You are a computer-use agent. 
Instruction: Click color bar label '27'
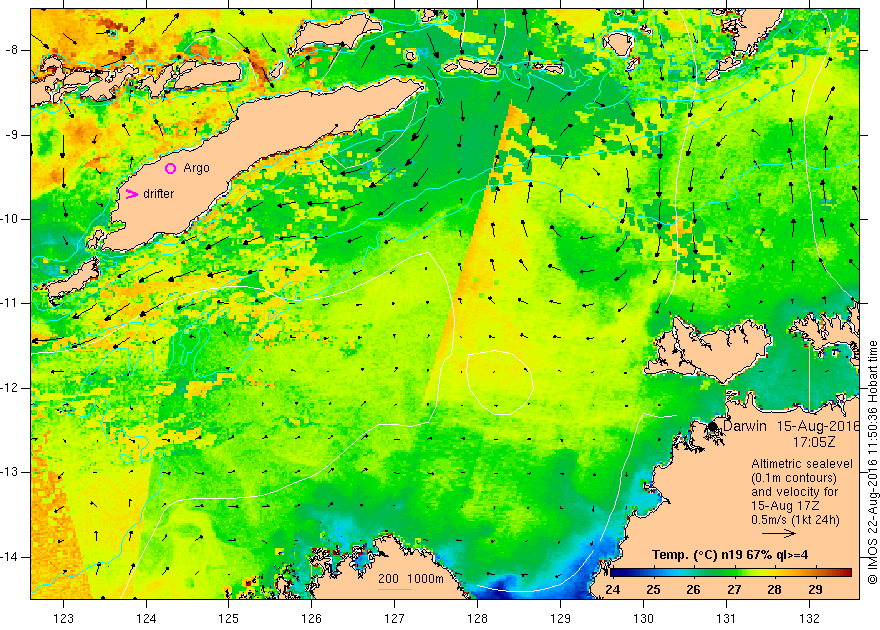[x=734, y=590]
